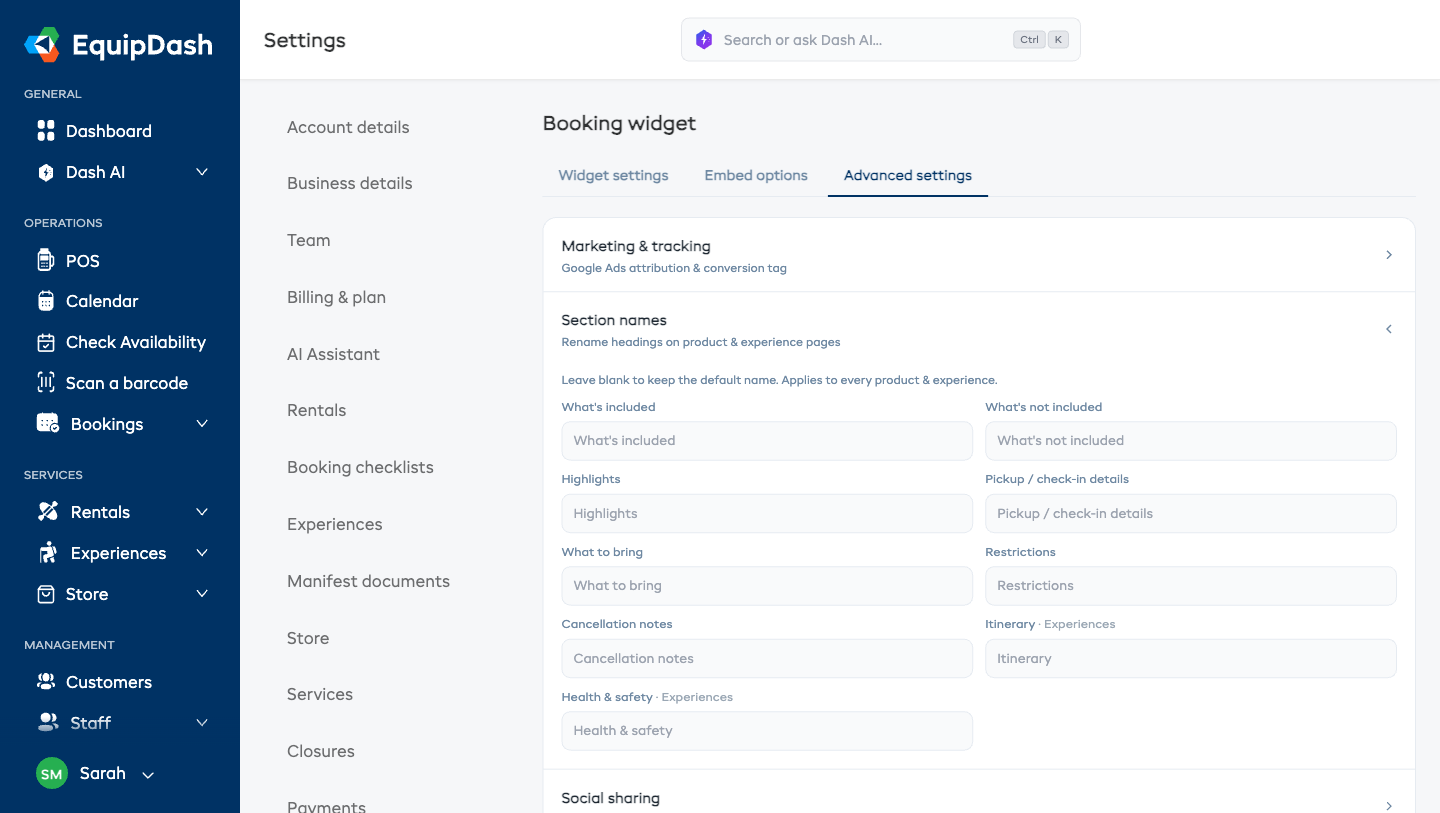Select the Advanced settings tab
Screen dimensions: 1440x813
(x=908, y=175)
